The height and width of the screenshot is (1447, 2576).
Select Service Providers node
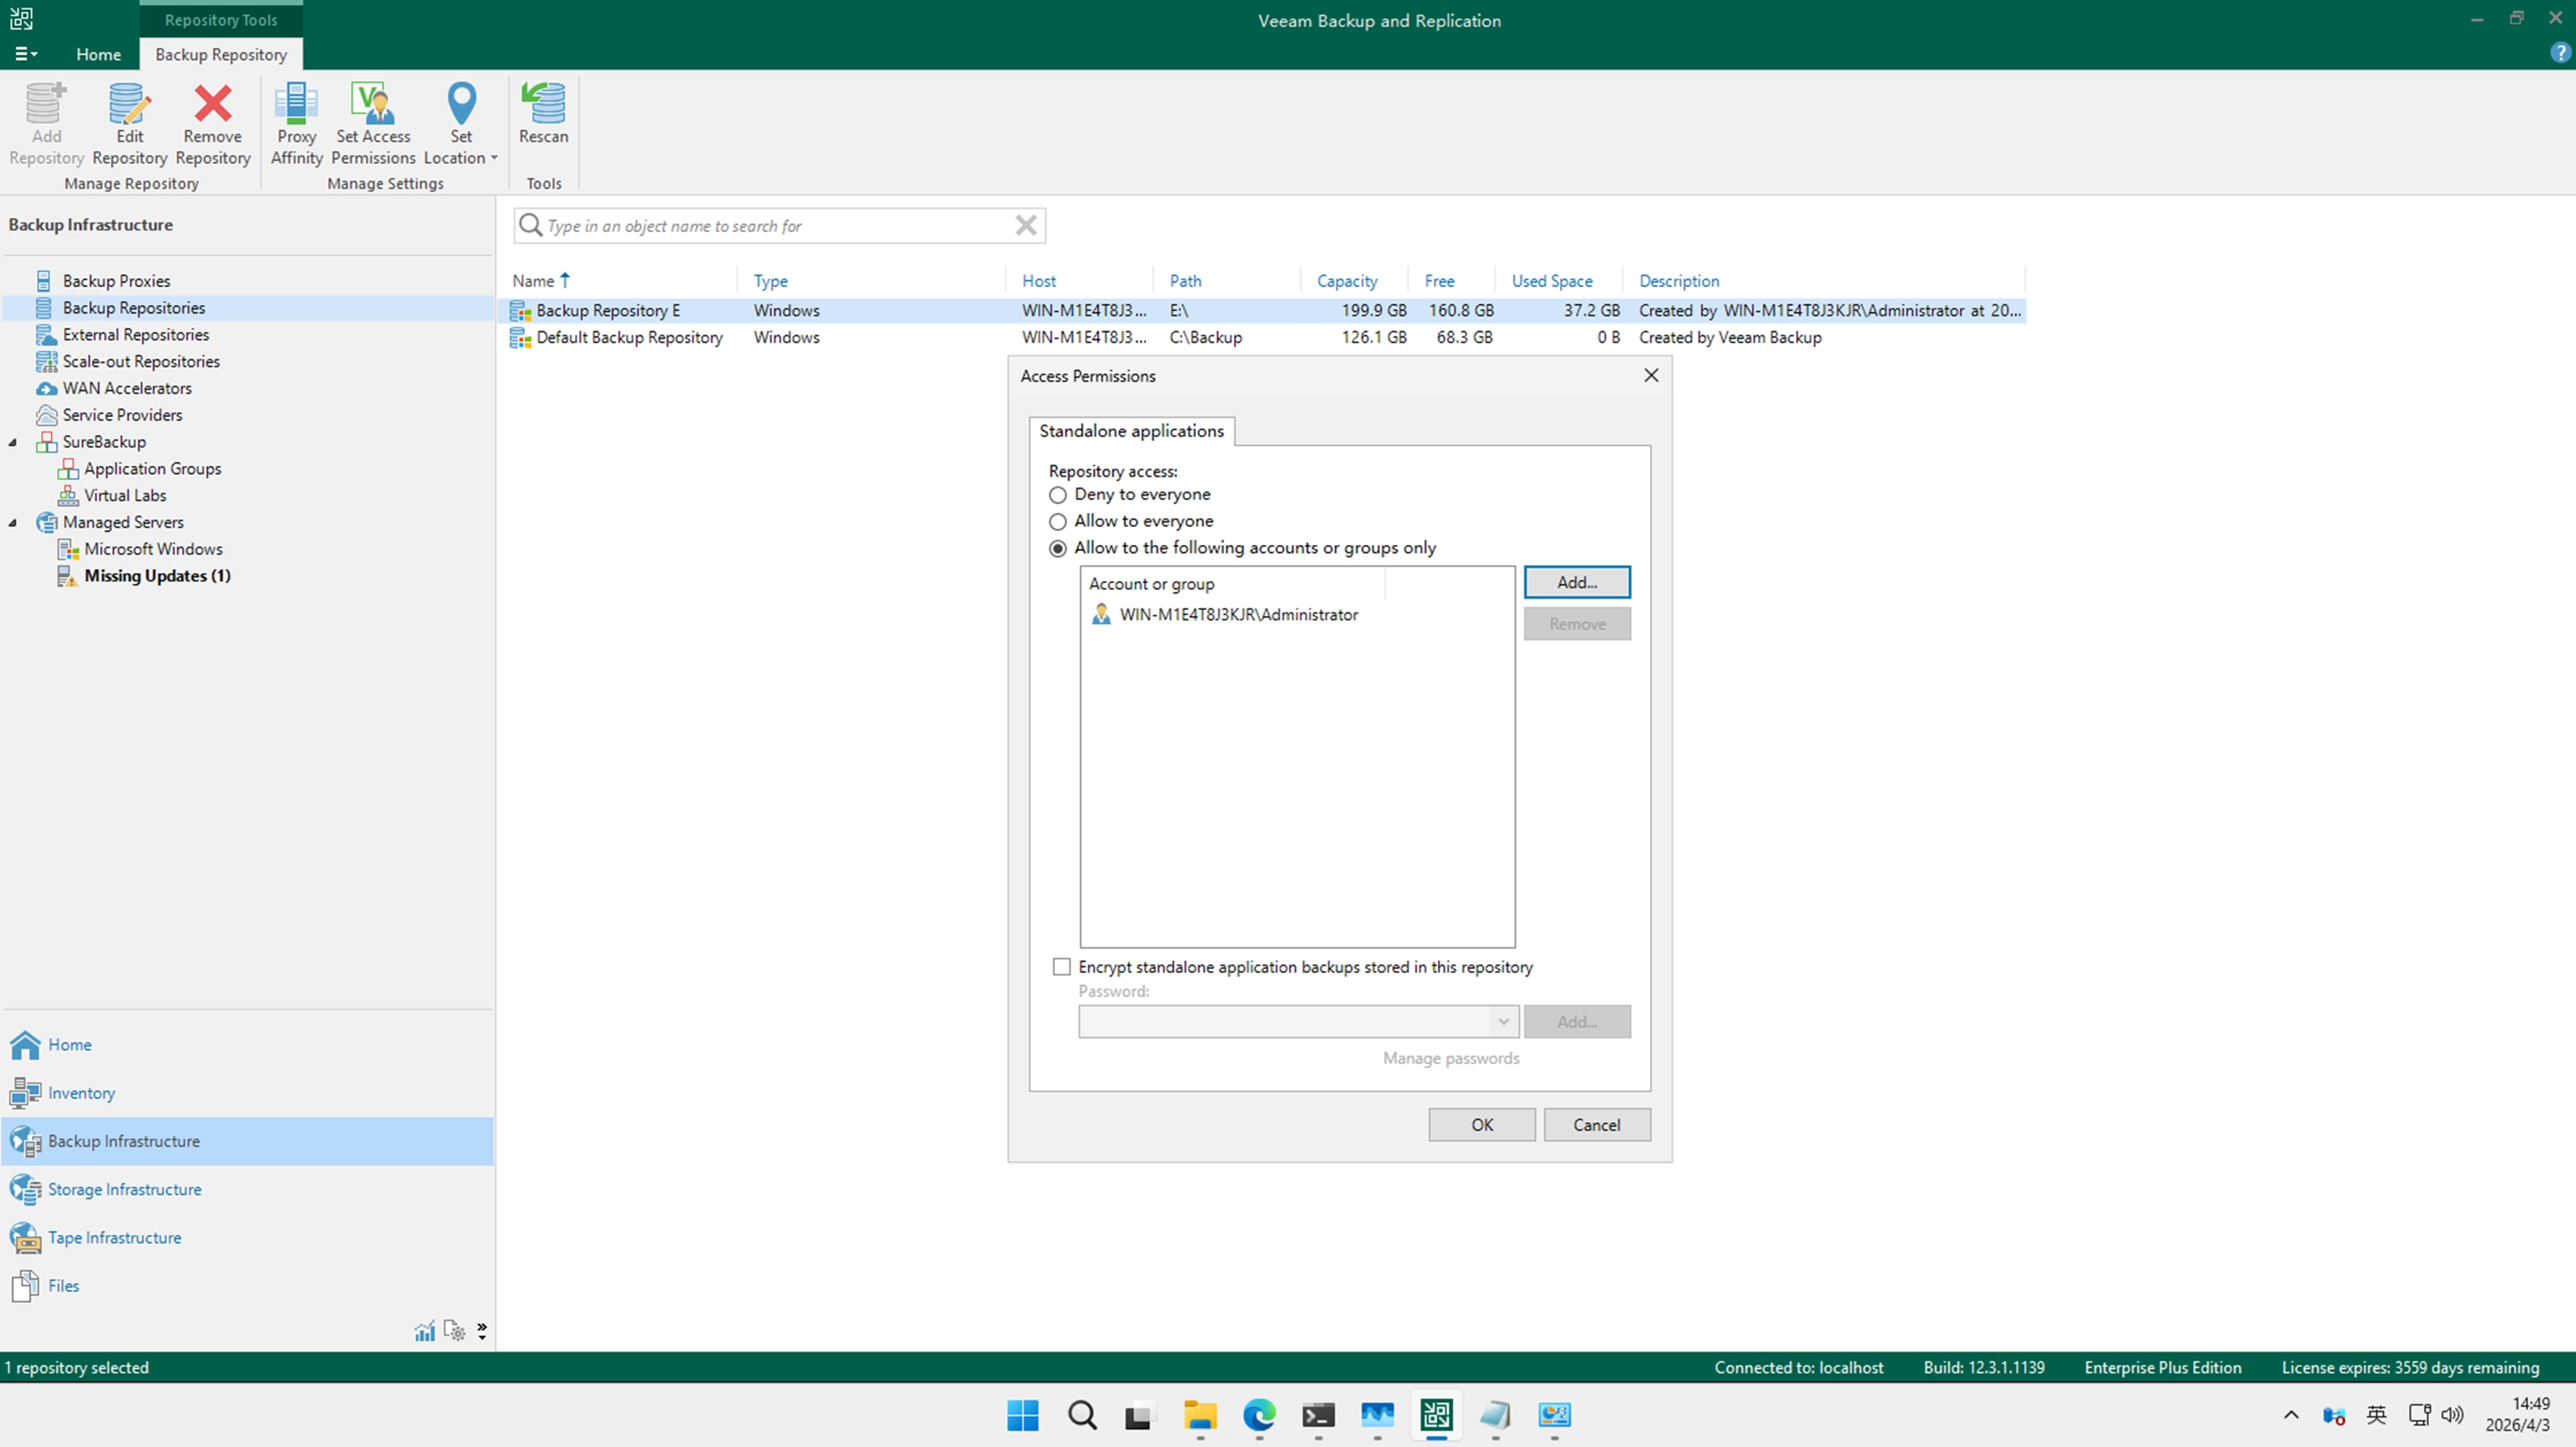[122, 415]
